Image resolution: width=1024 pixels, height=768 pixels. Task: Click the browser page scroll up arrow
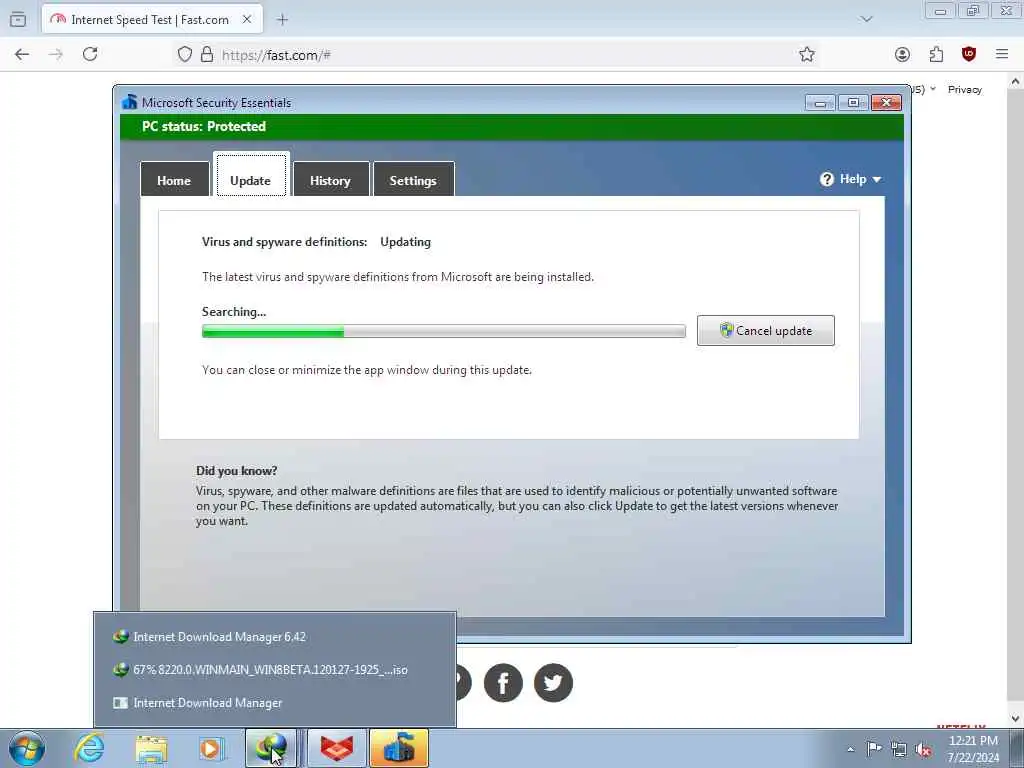[x=1015, y=82]
